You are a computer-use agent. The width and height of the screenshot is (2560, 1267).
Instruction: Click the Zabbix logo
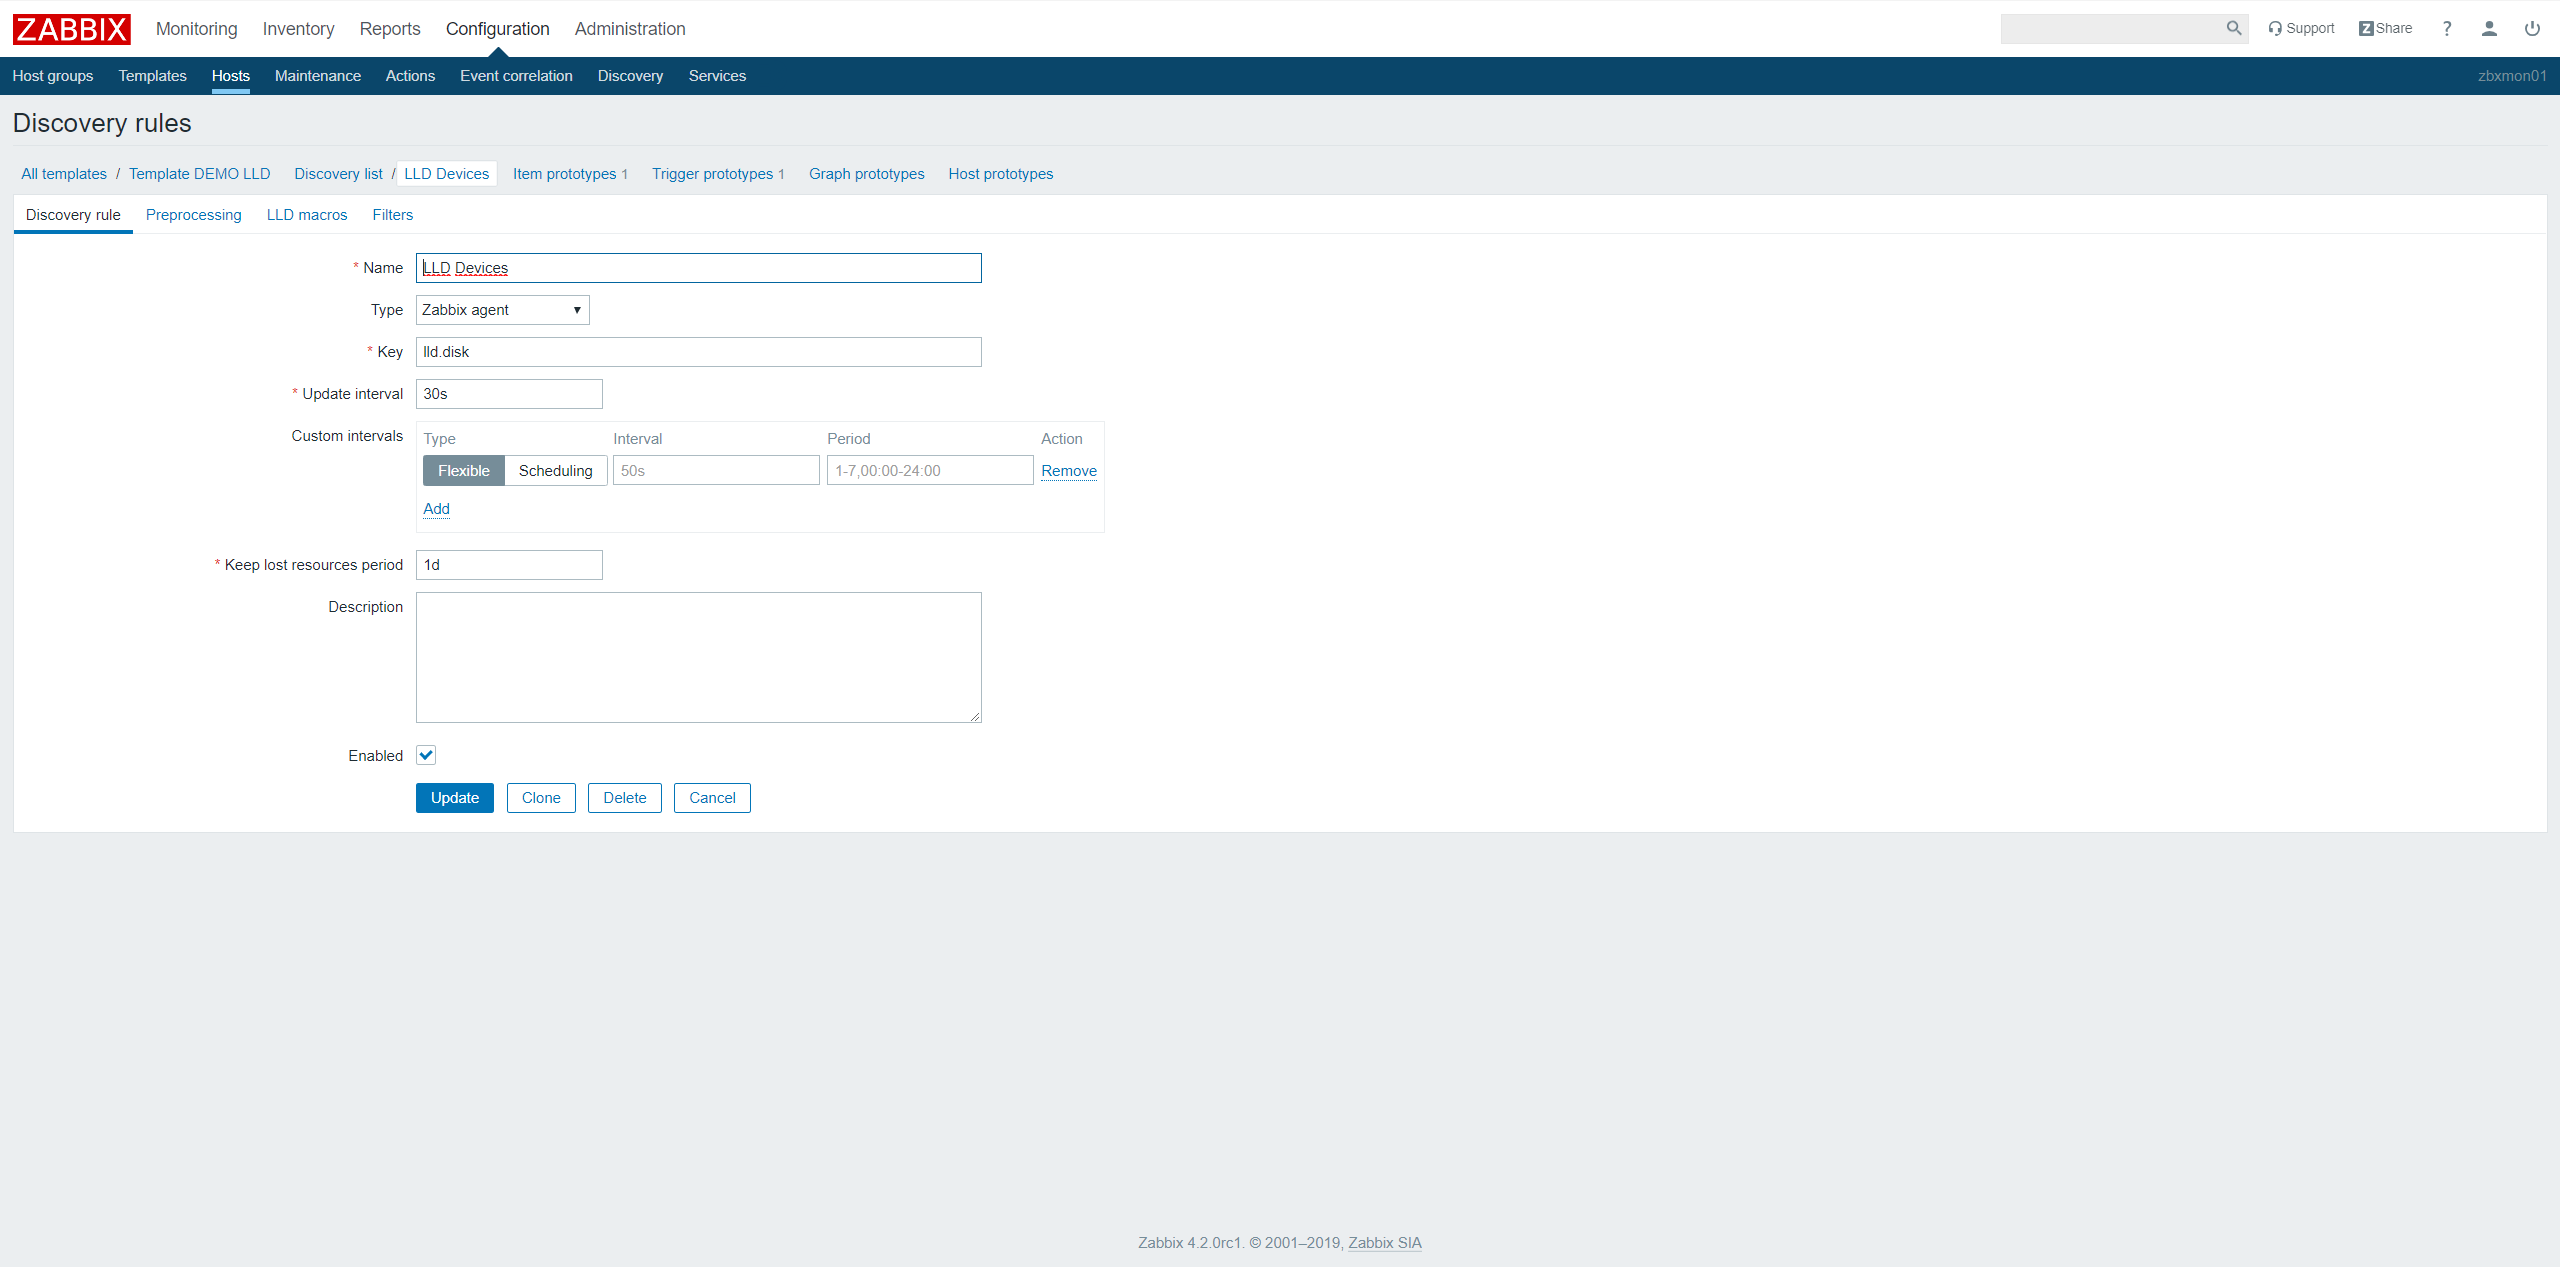(x=71, y=29)
